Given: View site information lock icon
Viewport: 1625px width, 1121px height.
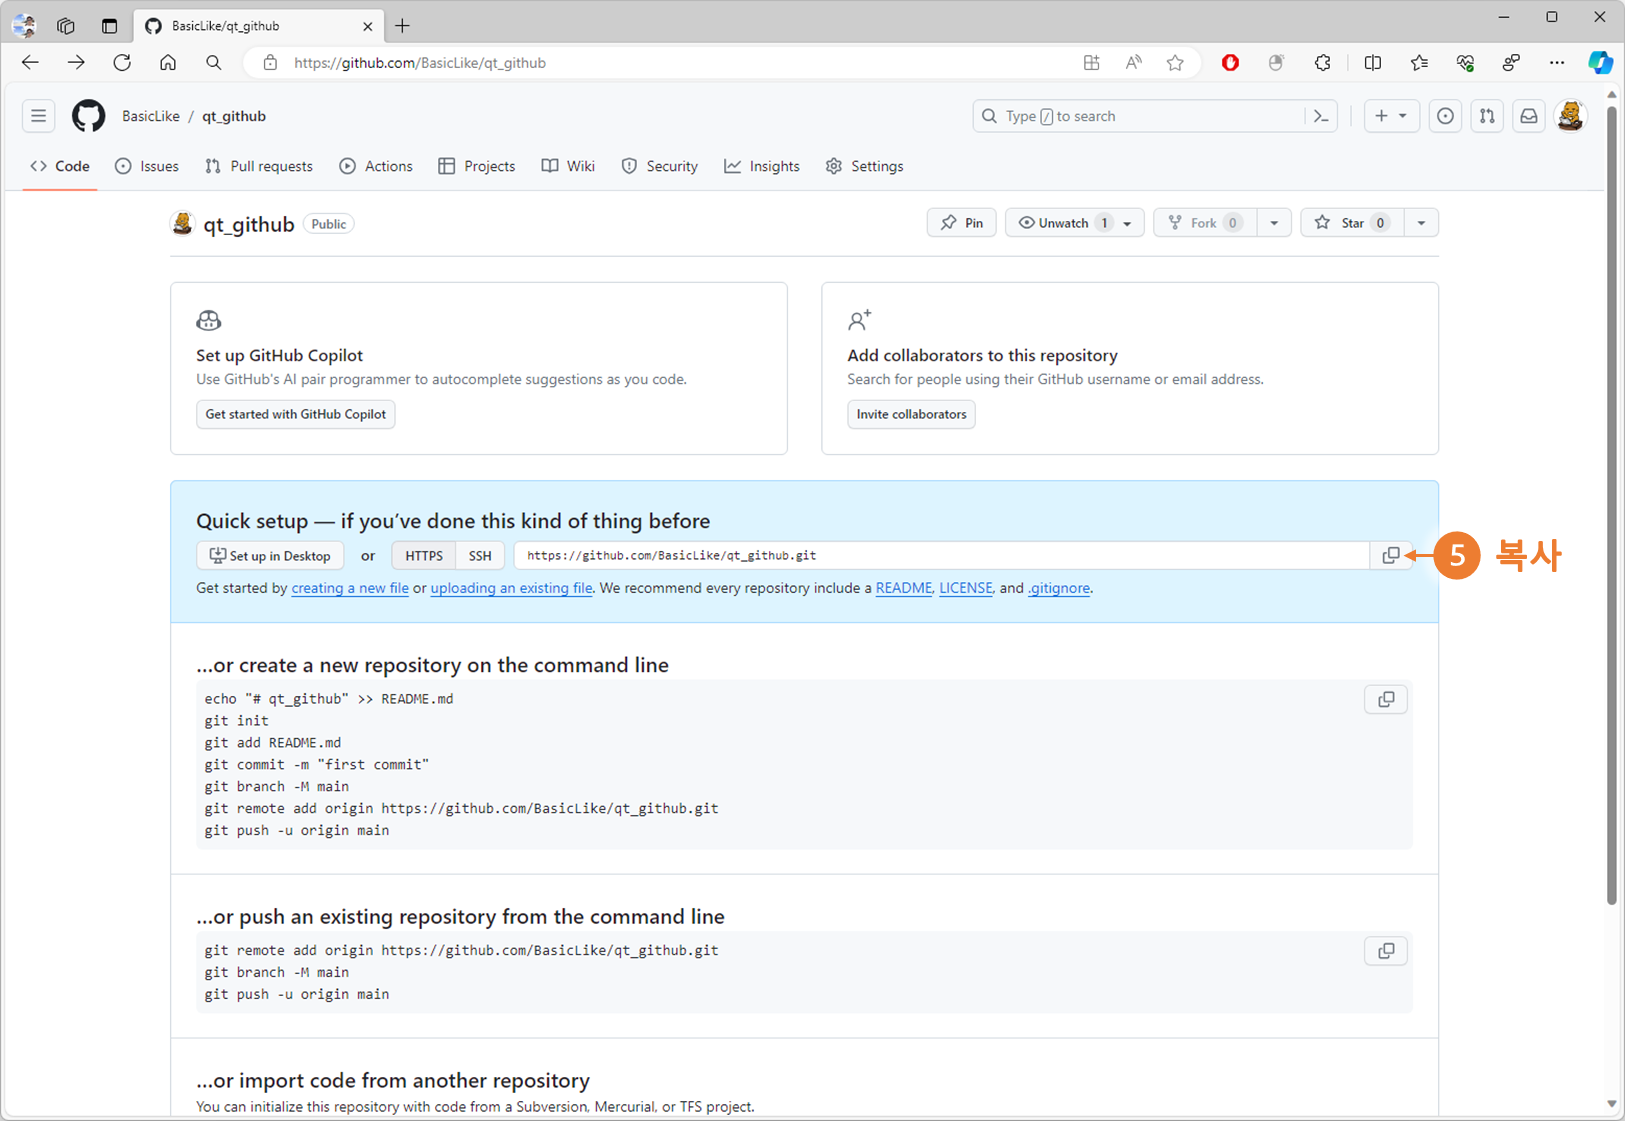Looking at the screenshot, I should point(270,63).
